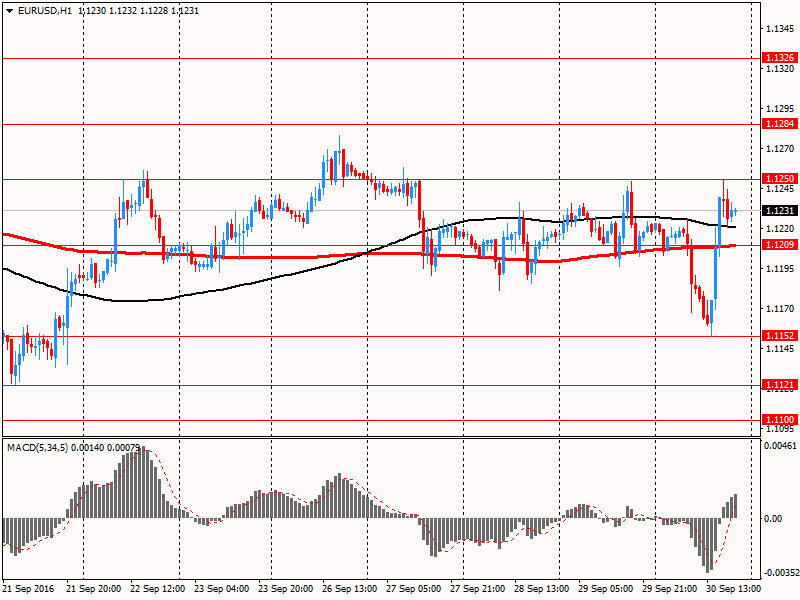The width and height of the screenshot is (800, 600).
Task: Open the dropdown arrow beside EURUSD,H1
Action: pos(9,10)
